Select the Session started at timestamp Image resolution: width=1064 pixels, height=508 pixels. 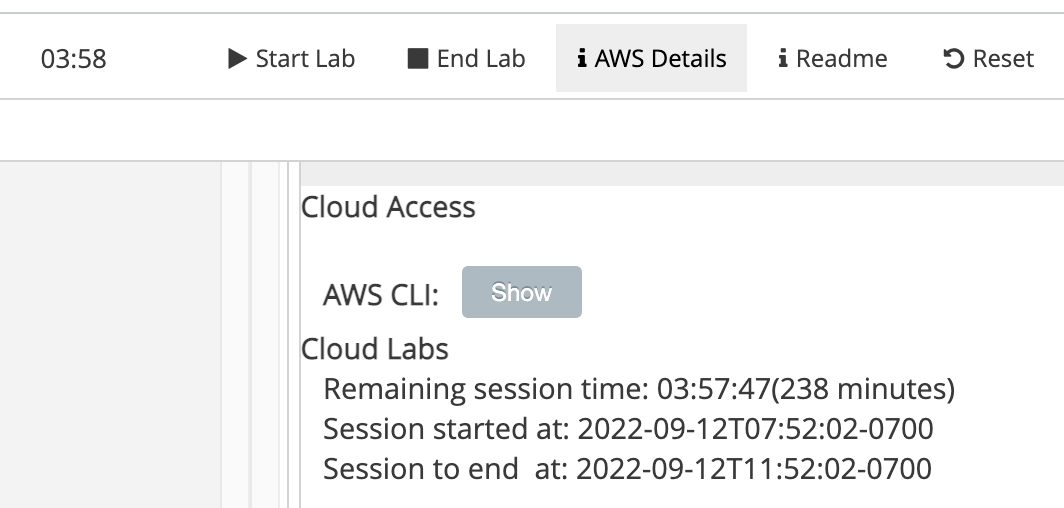(755, 429)
